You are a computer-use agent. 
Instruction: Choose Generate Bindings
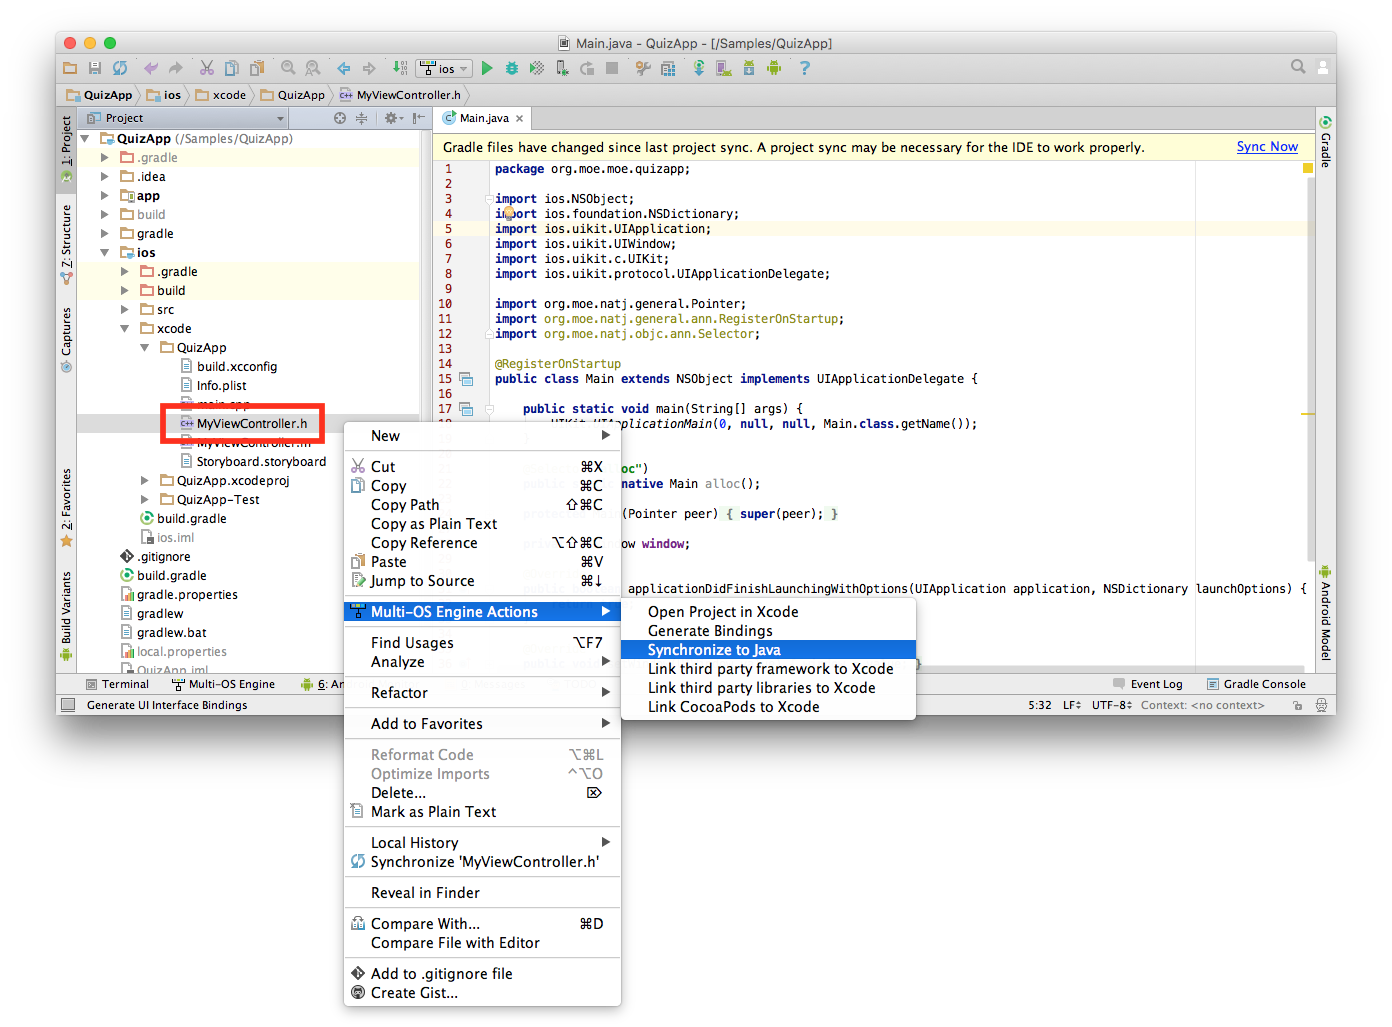click(x=768, y=631)
